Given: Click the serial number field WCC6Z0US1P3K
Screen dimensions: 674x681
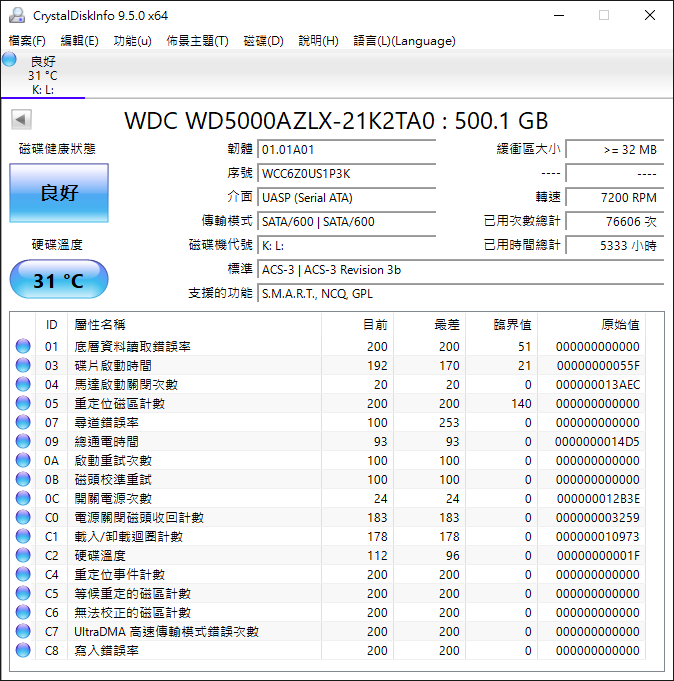Looking at the screenshot, I should click(347, 174).
